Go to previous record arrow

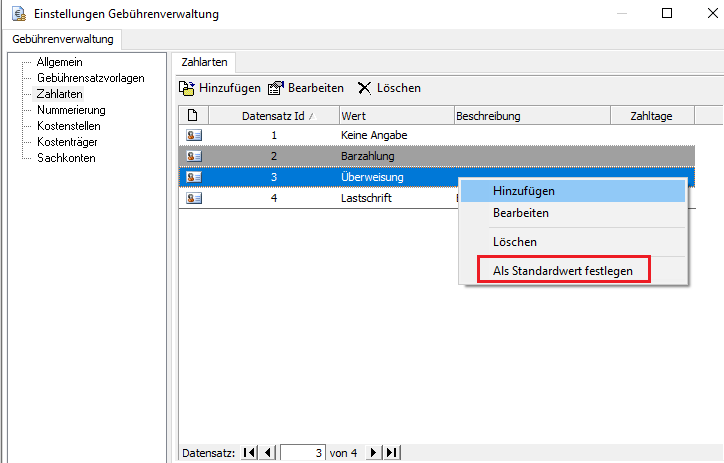click(267, 453)
